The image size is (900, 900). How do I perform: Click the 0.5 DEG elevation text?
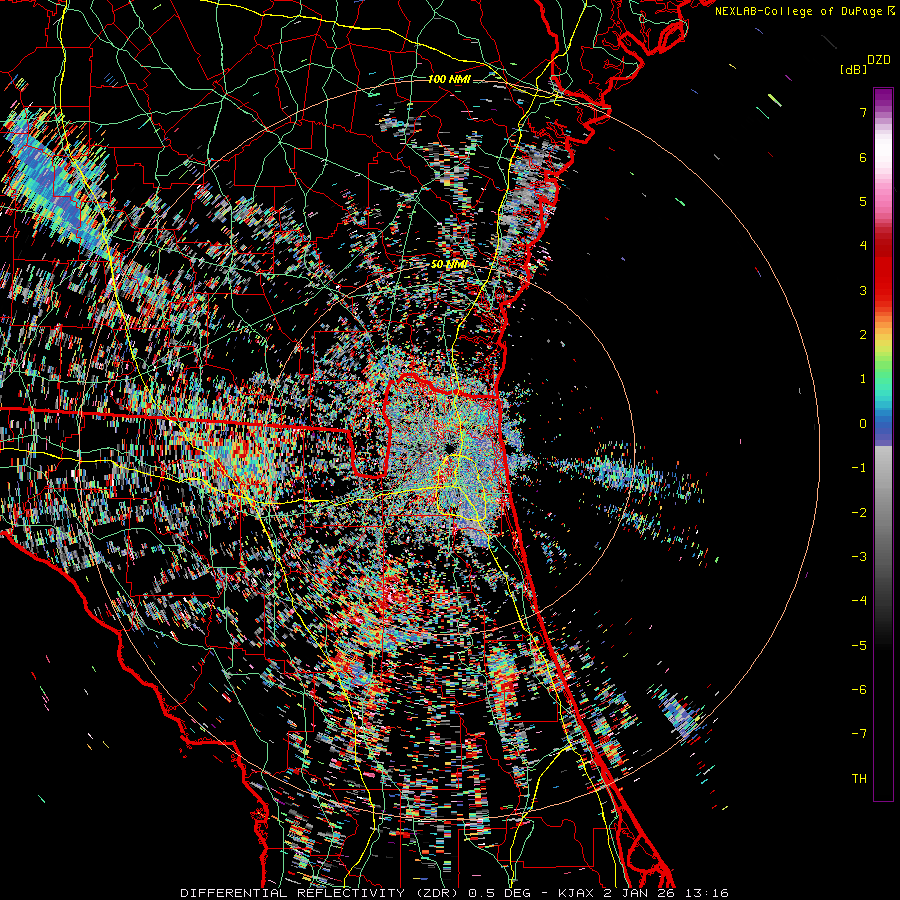499,893
